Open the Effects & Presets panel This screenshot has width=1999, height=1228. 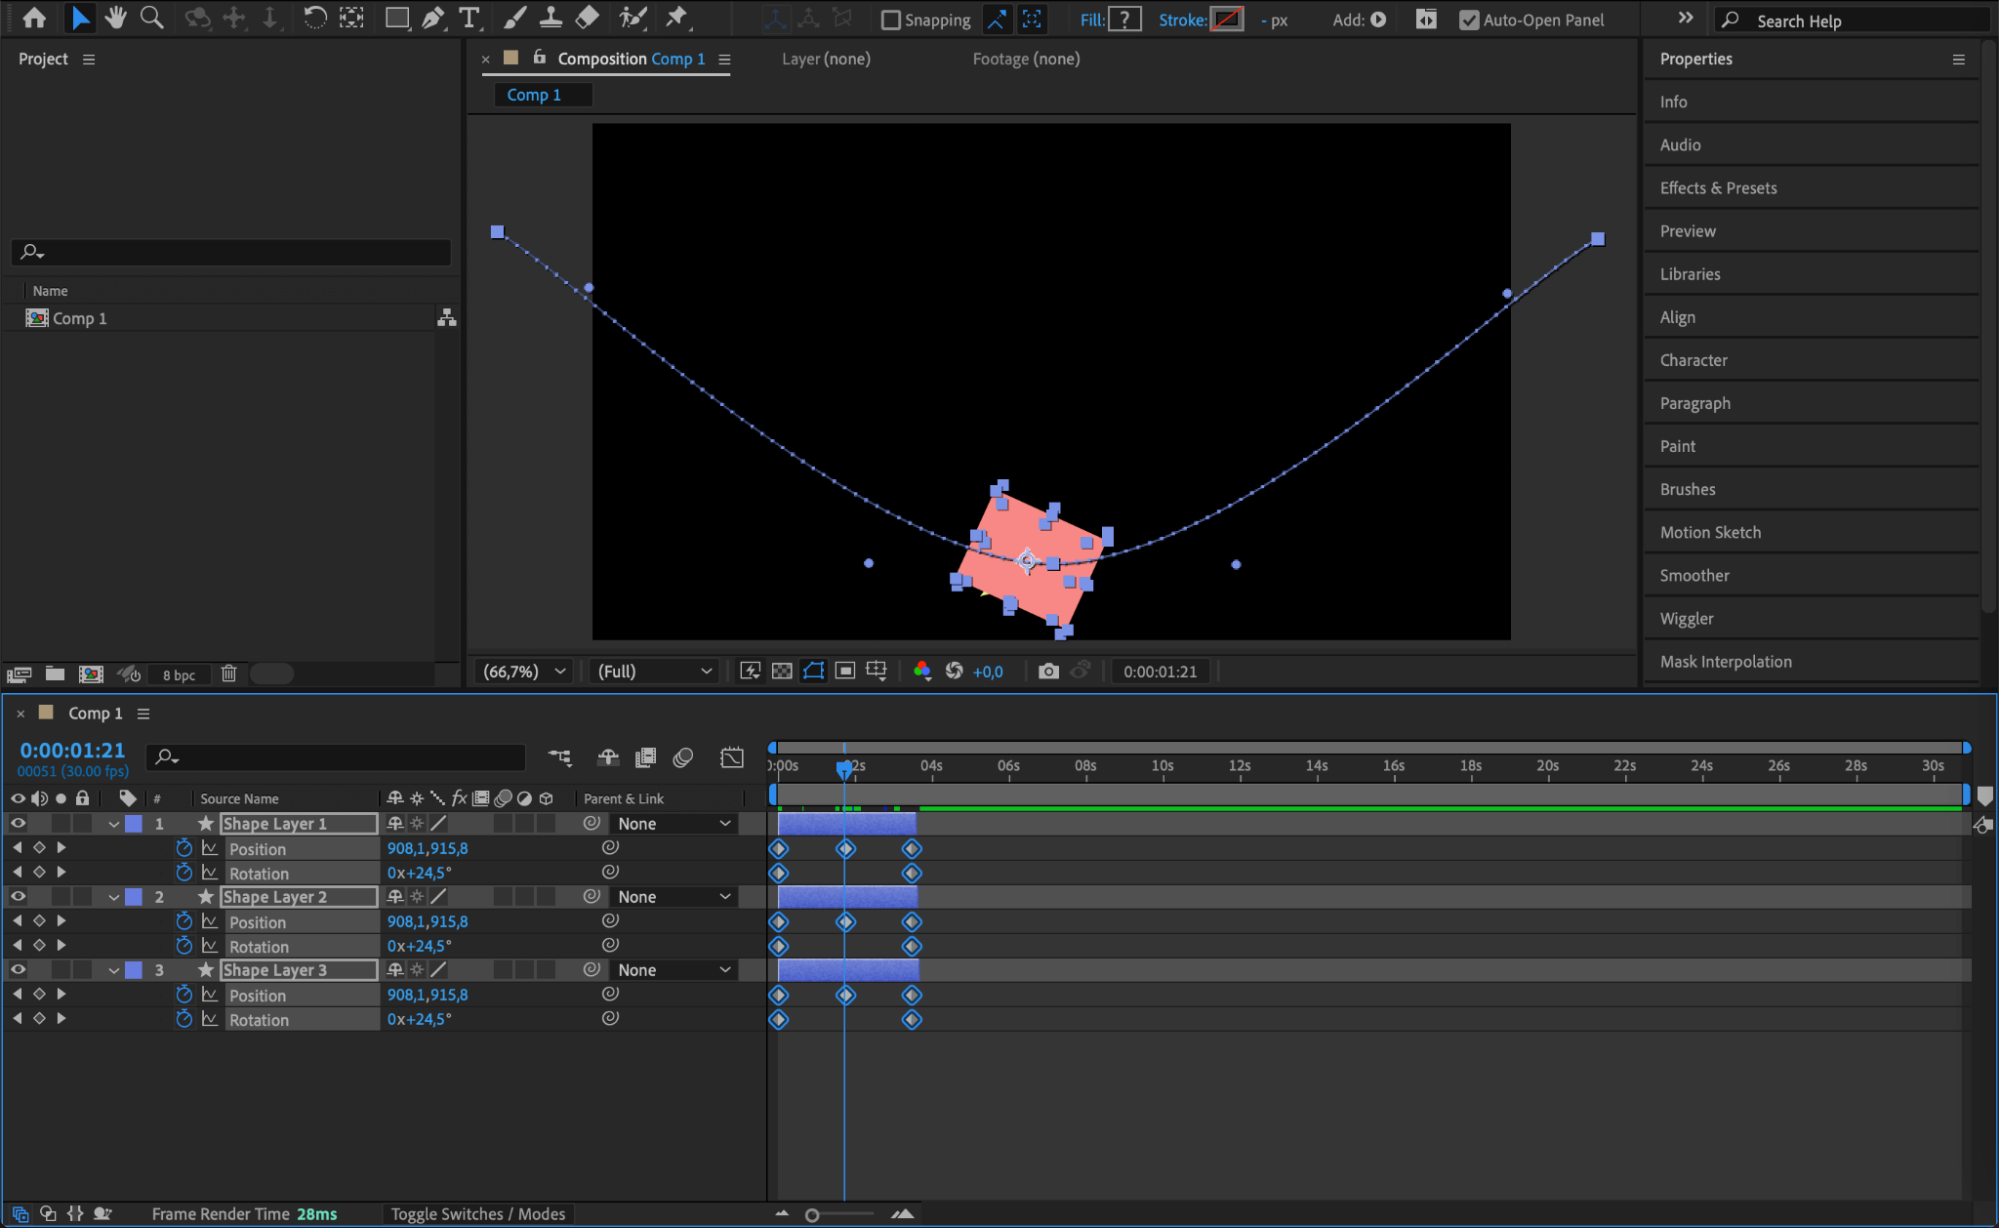(1718, 188)
